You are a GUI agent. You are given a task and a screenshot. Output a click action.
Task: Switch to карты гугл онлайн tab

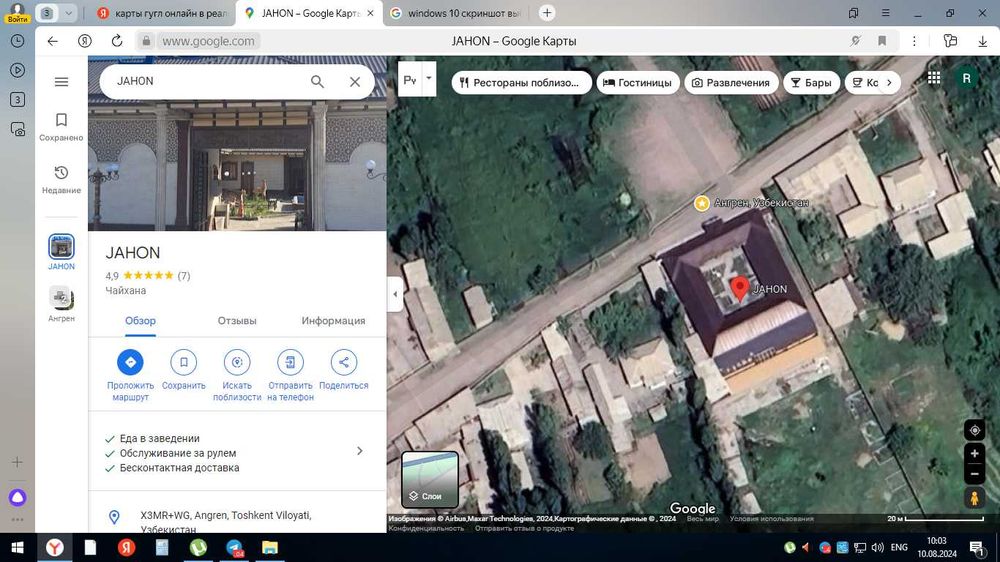pos(162,13)
